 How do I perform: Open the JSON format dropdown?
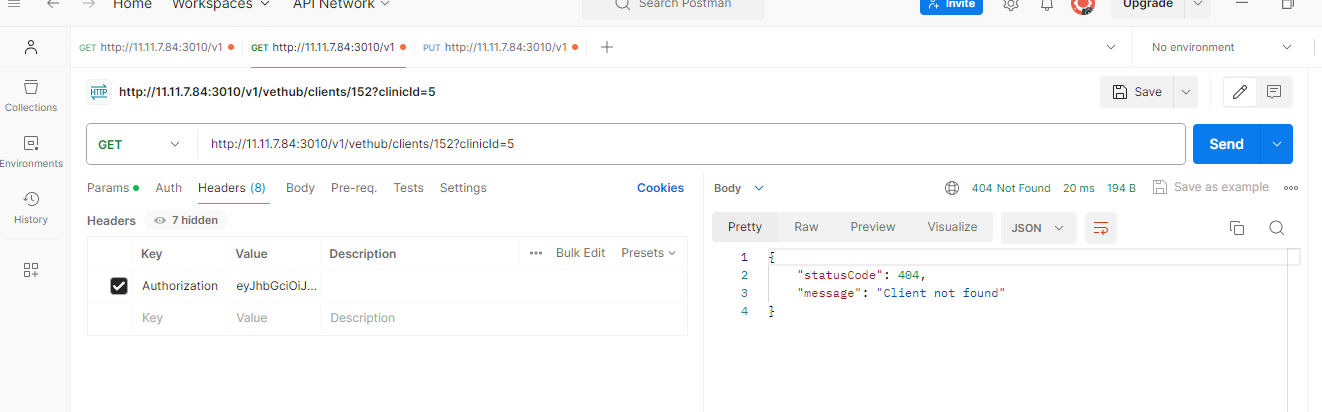(x=1039, y=228)
